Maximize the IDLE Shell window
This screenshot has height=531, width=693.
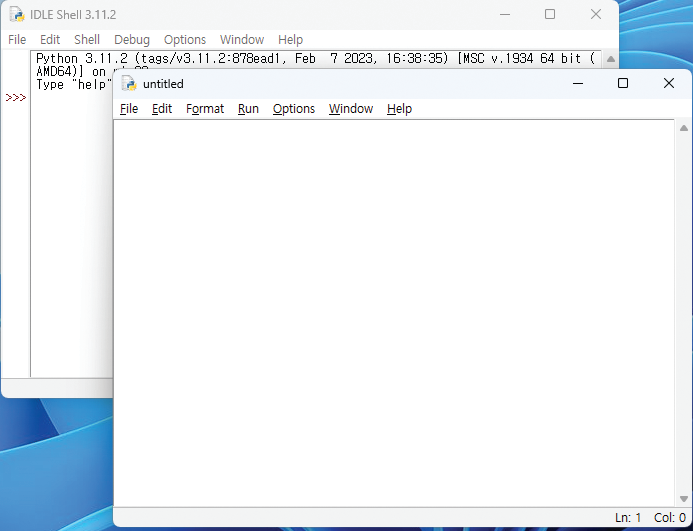pos(550,15)
